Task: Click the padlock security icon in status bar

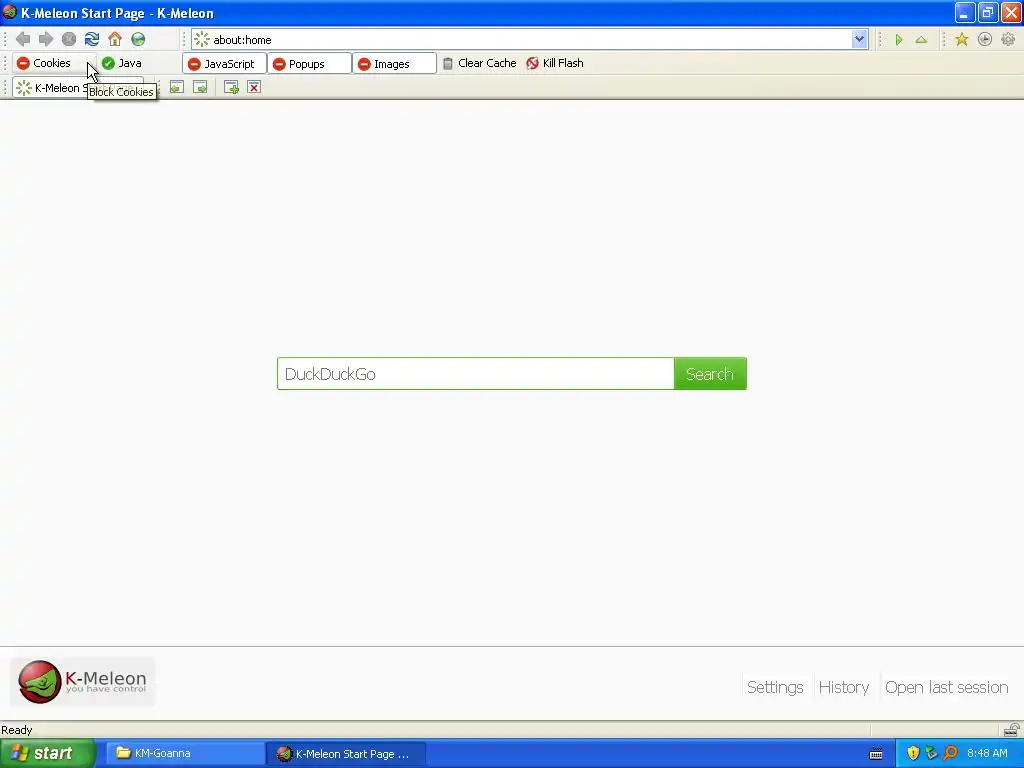Action: pos(1011,729)
